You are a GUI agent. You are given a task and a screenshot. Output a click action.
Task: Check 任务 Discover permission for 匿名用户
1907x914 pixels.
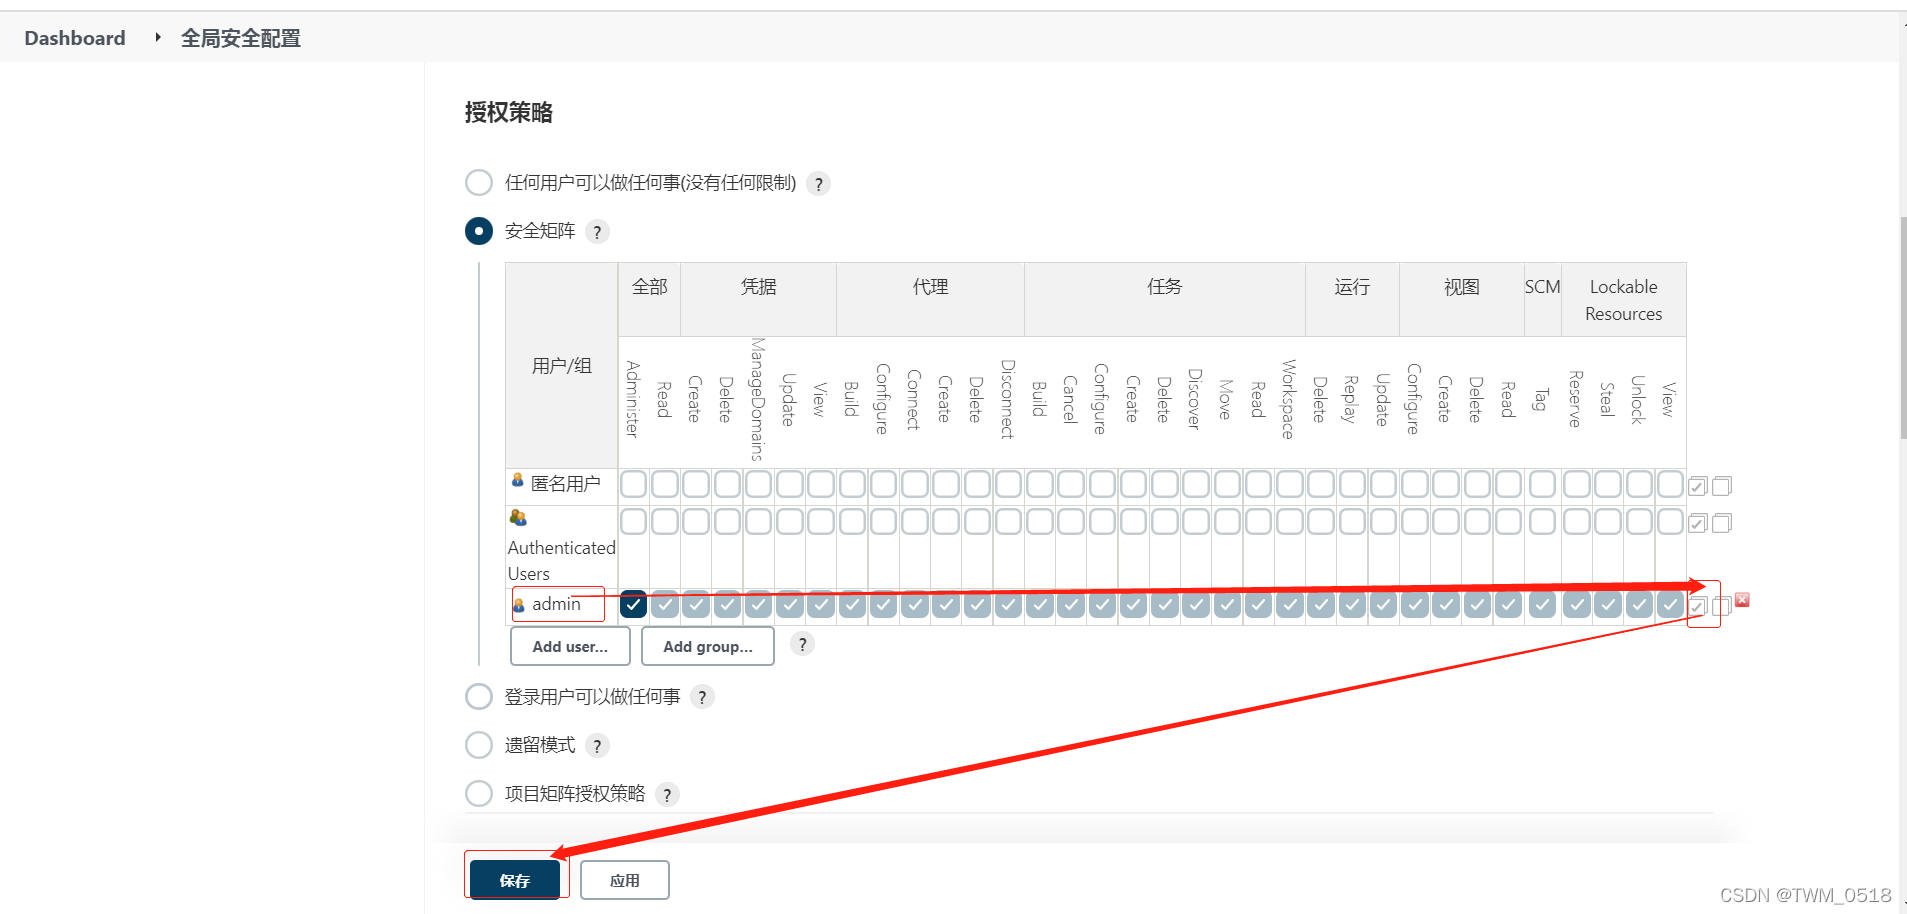[1196, 484]
